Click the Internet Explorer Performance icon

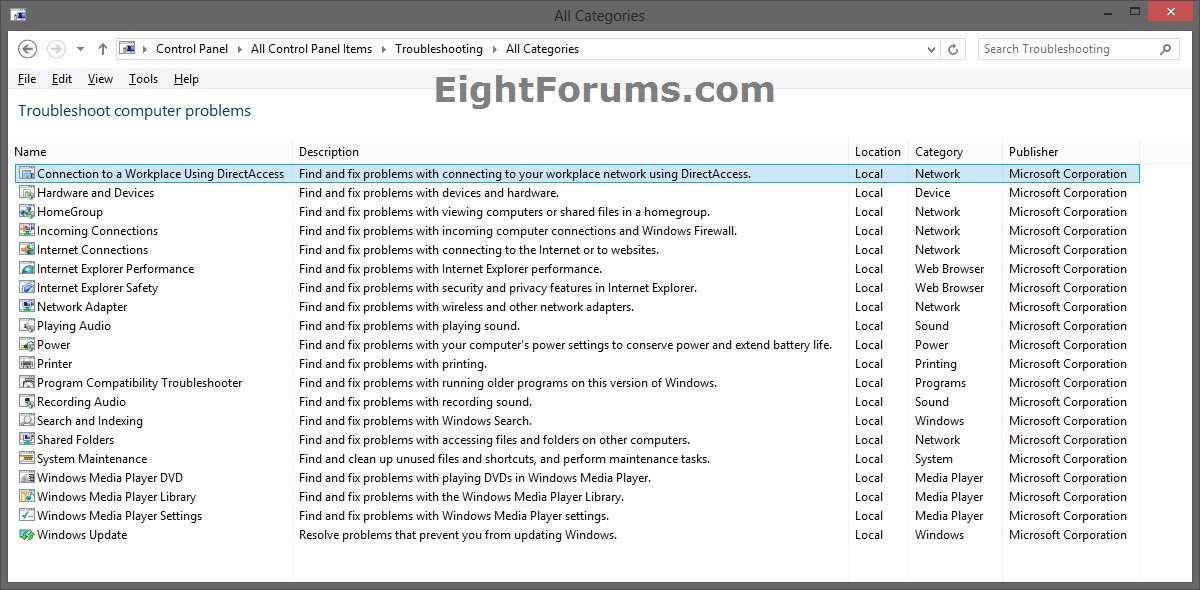[27, 269]
